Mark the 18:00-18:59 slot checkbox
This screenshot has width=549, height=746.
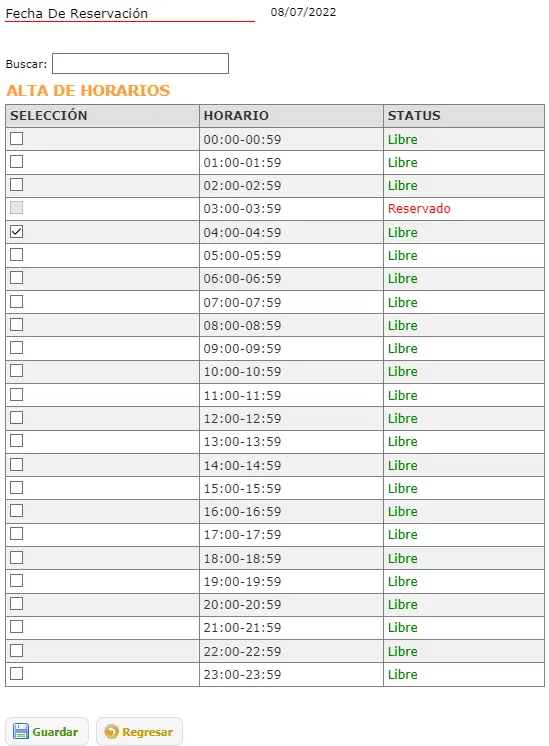[x=17, y=558]
